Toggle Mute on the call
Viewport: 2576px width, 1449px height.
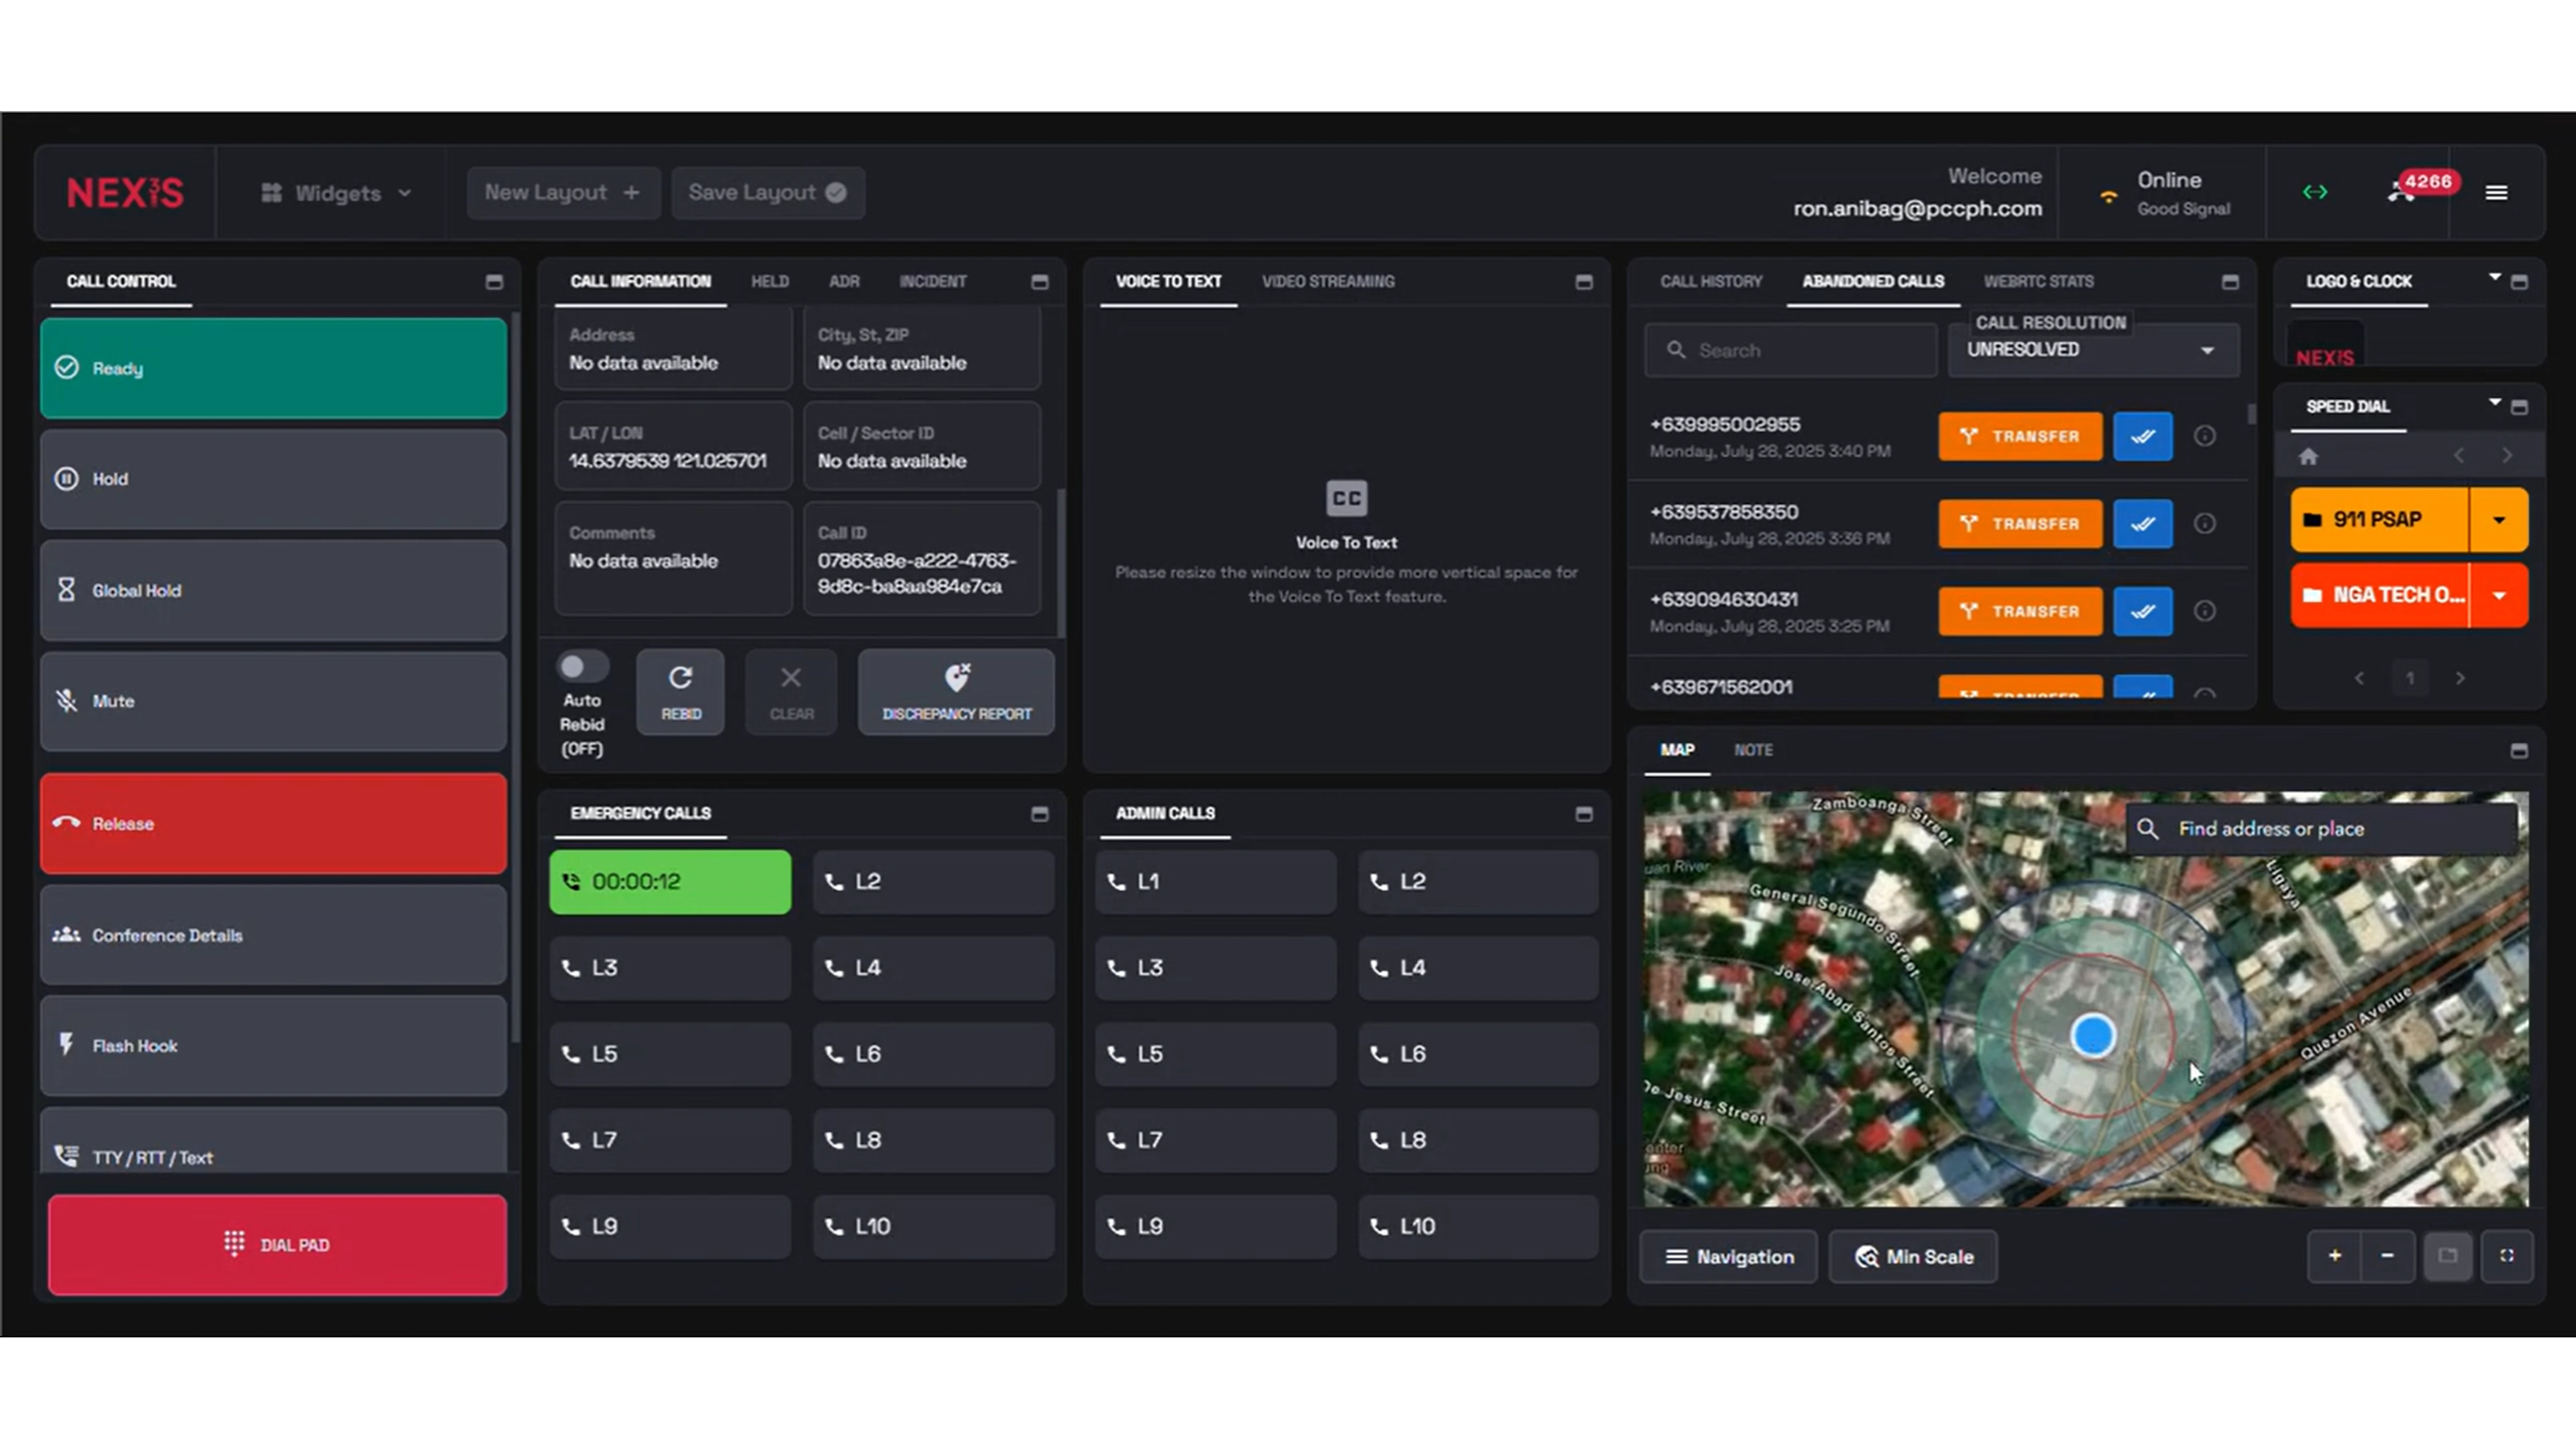(273, 701)
